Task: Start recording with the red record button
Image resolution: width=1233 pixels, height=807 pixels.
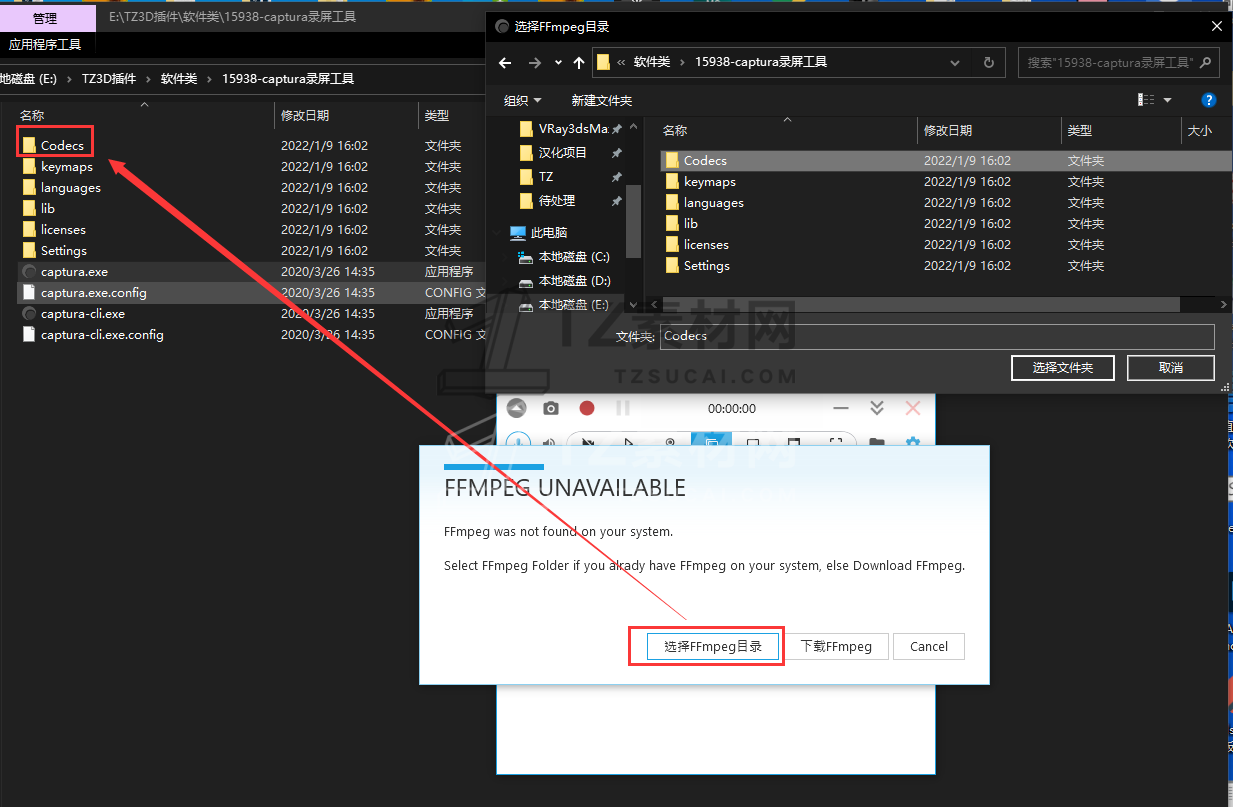Action: (x=587, y=408)
